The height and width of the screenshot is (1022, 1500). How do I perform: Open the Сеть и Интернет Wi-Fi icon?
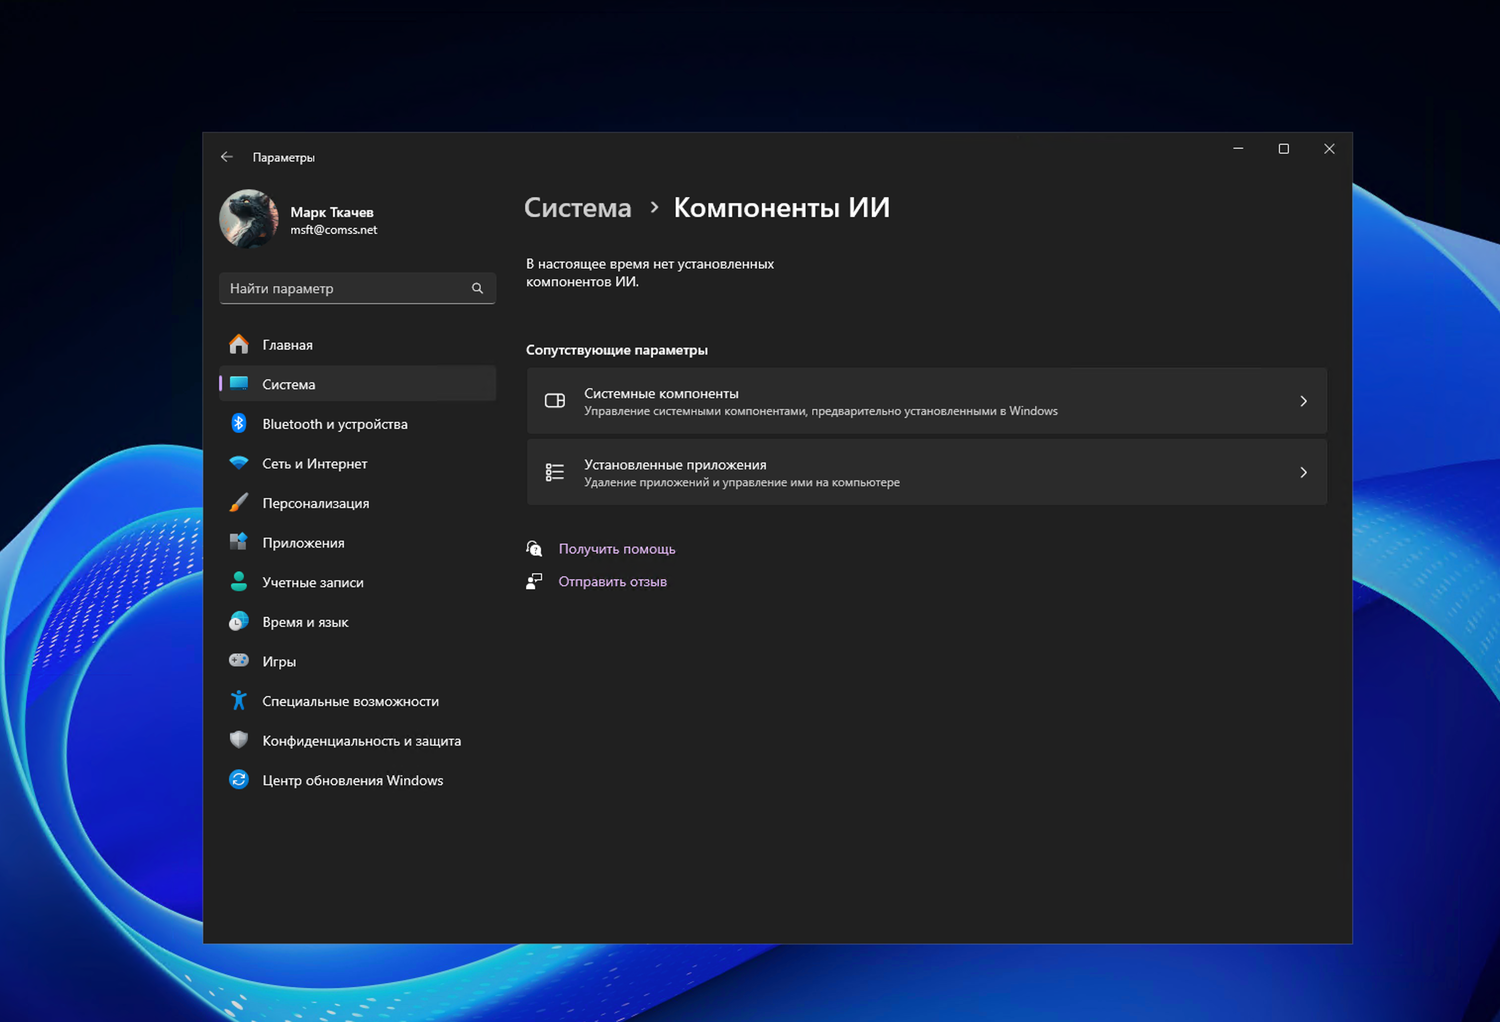238,463
